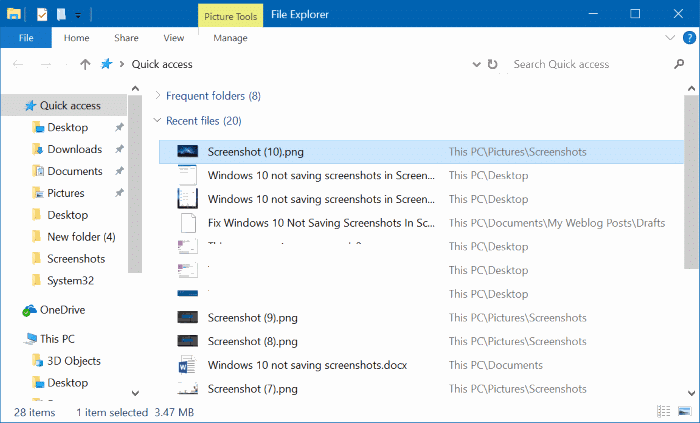Click the Up one level arrow
Image resolution: width=700 pixels, height=423 pixels.
85,64
